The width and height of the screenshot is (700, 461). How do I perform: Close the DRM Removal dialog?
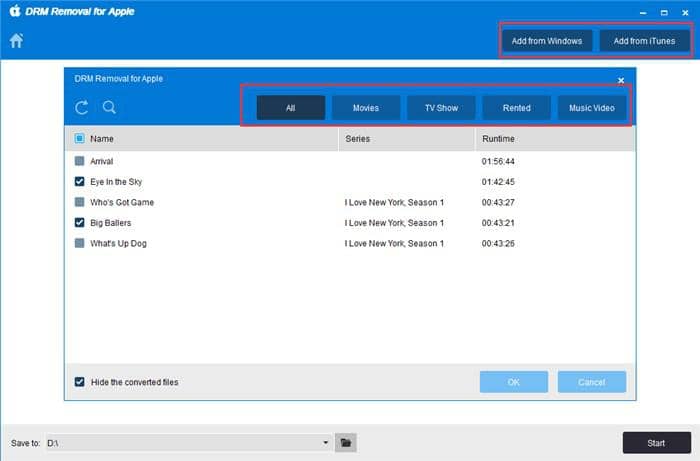pyautogui.click(x=621, y=80)
